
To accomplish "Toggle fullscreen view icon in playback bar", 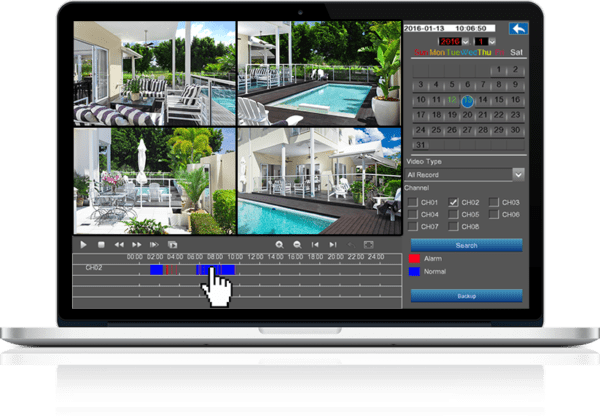I will click(367, 244).
